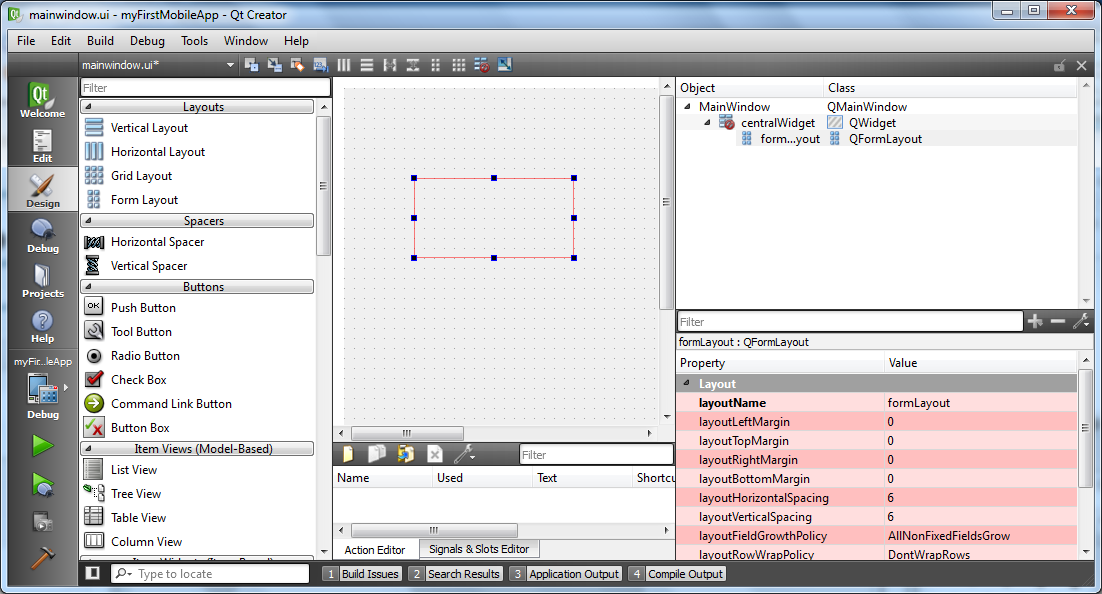Open the Action Editor wrench configure dropdown

pyautogui.click(x=464, y=454)
